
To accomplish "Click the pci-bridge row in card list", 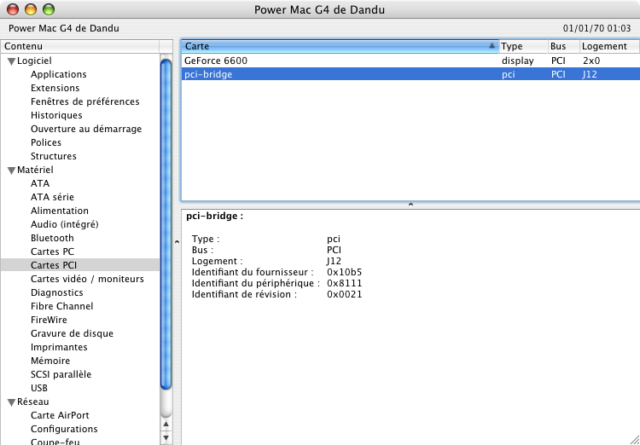I will pos(340,74).
